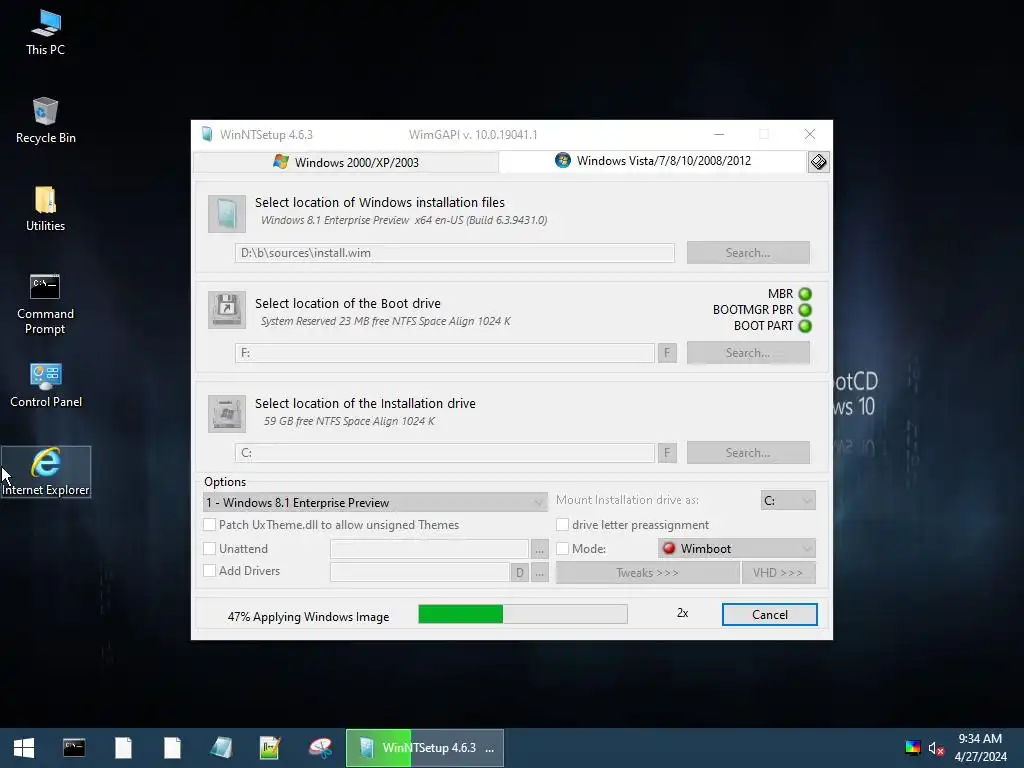The image size is (1024, 768).
Task: Open This PC desktop icon
Action: 45,33
